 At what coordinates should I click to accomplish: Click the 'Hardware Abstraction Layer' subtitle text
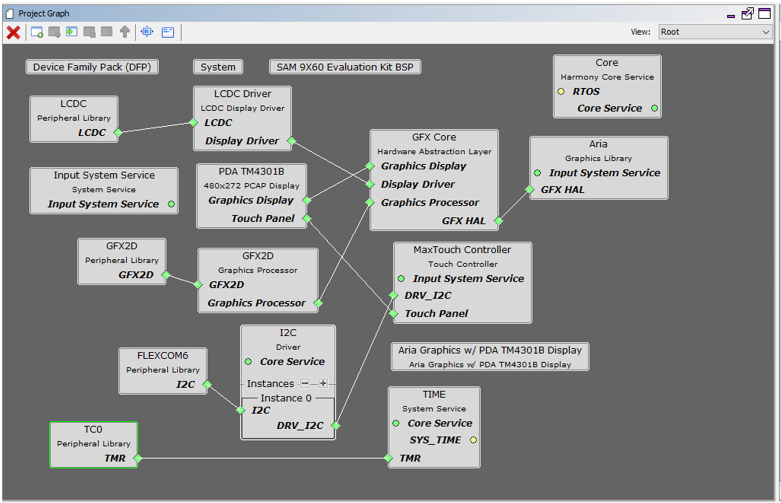[x=434, y=151]
